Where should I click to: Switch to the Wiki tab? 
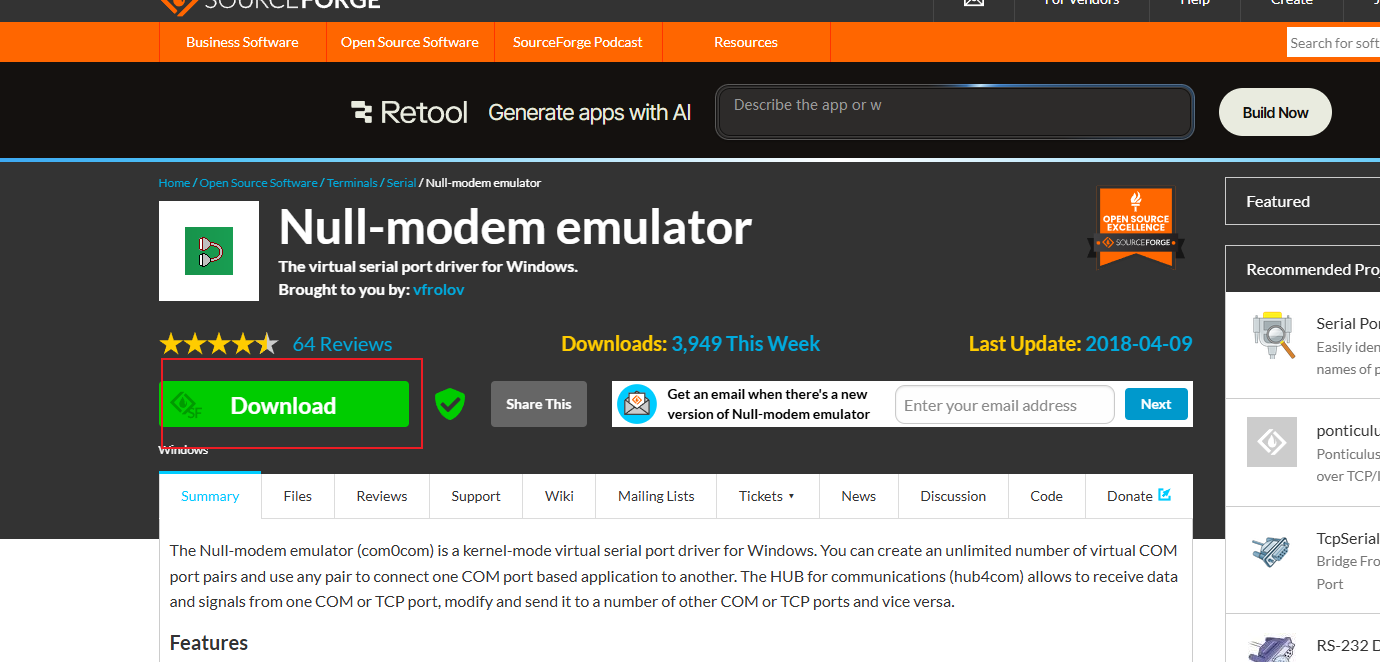click(559, 496)
